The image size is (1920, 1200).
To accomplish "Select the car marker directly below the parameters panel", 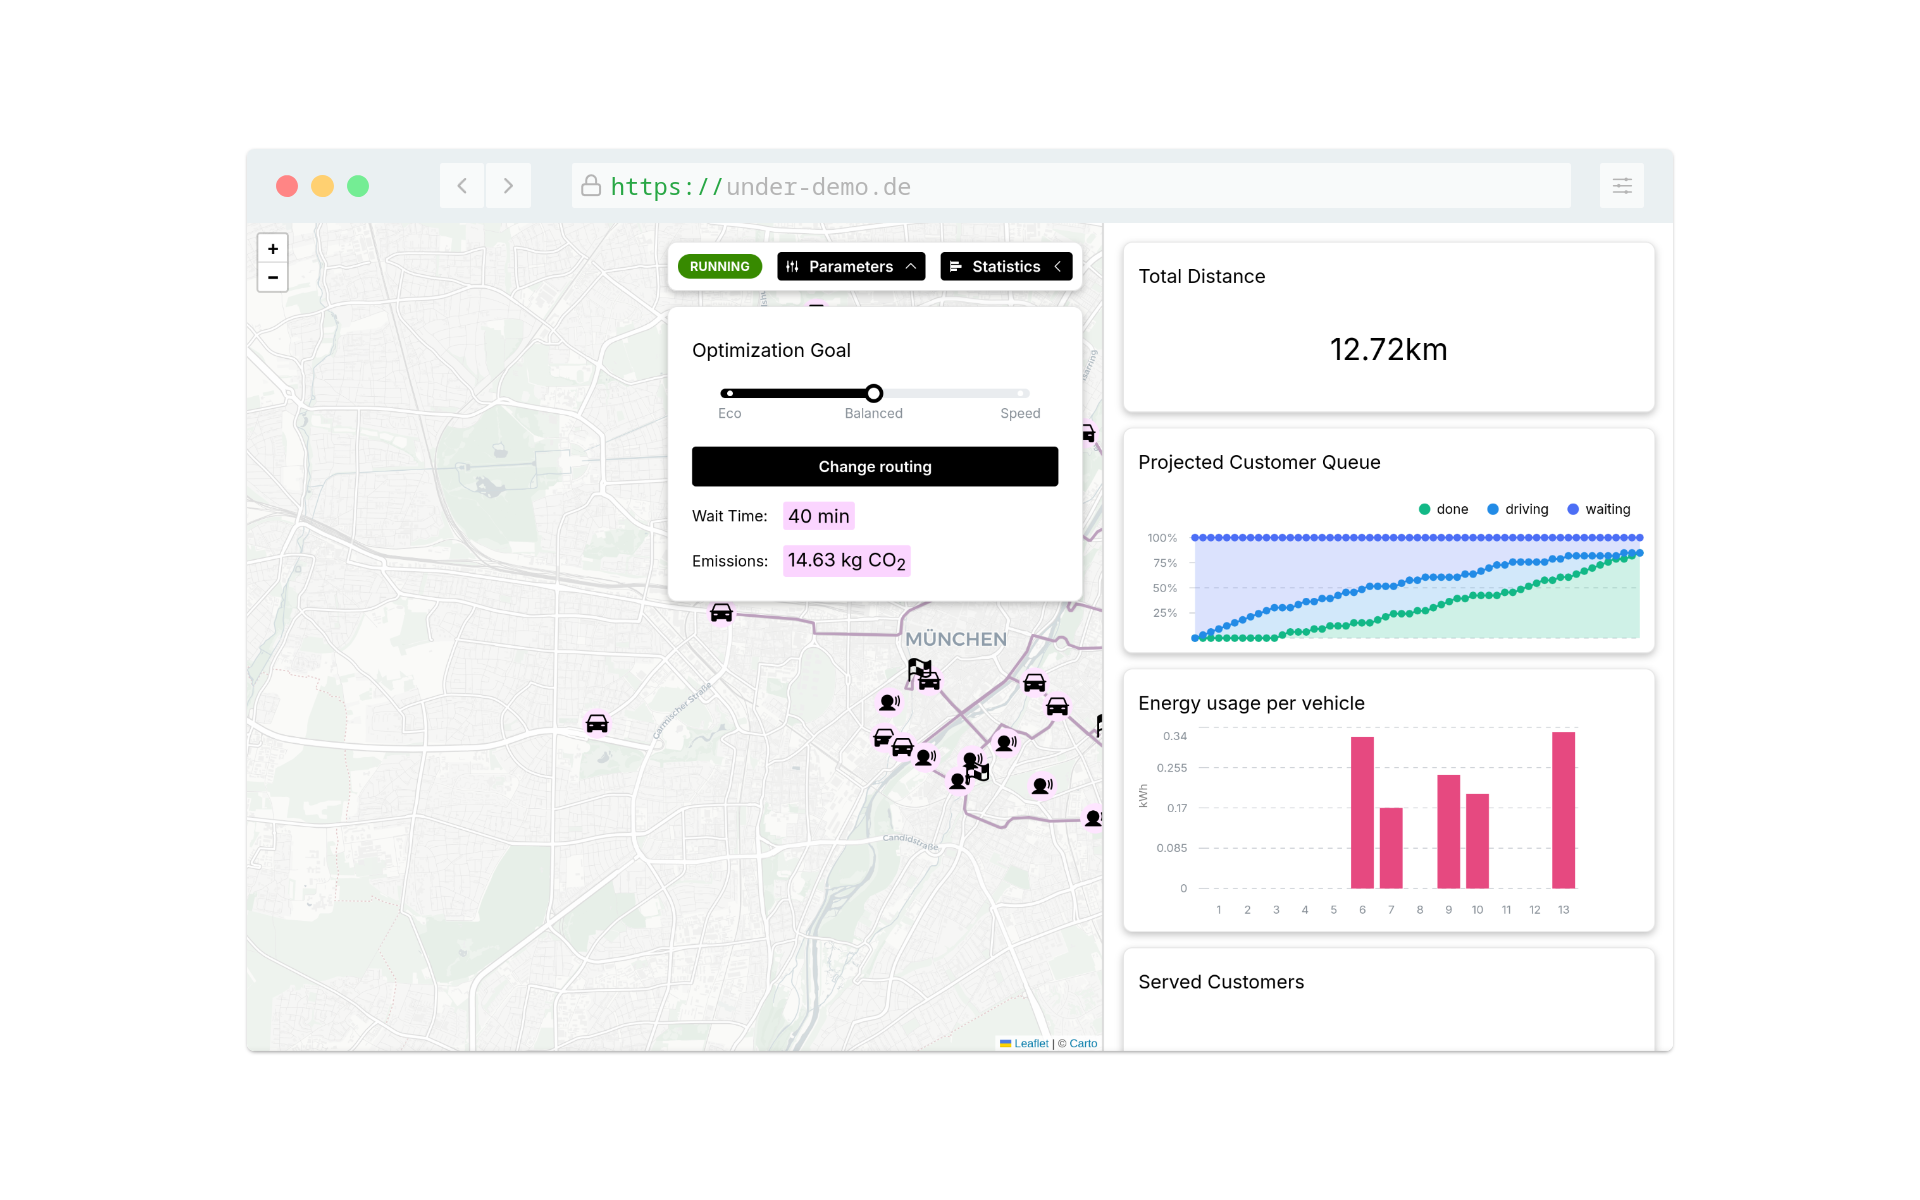I will [x=721, y=613].
